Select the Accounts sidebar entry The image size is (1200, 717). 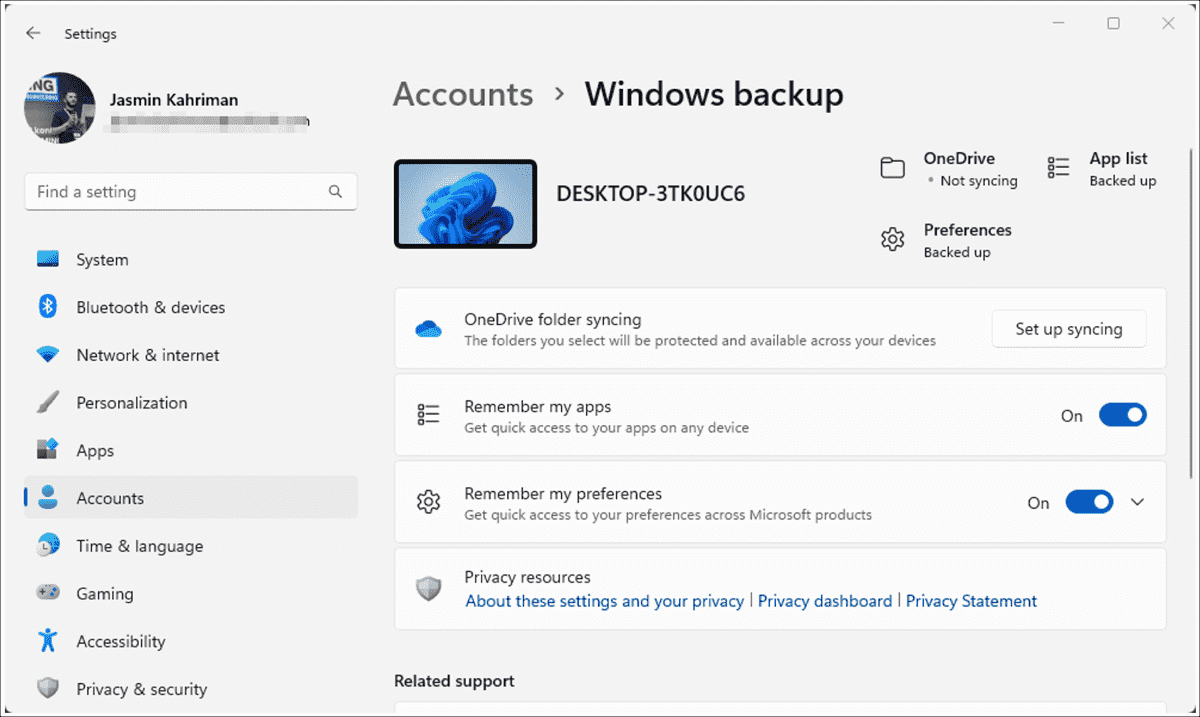click(x=191, y=498)
